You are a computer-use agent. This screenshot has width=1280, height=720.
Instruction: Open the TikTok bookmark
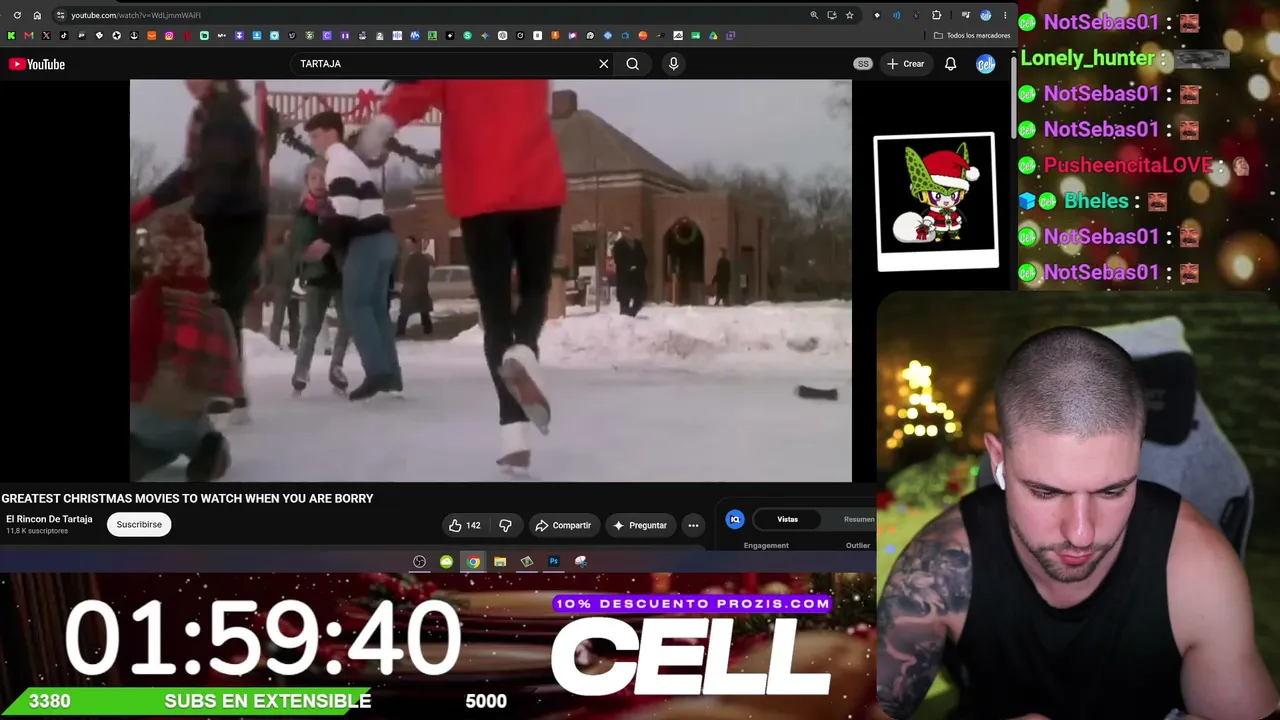pyautogui.click(x=63, y=36)
